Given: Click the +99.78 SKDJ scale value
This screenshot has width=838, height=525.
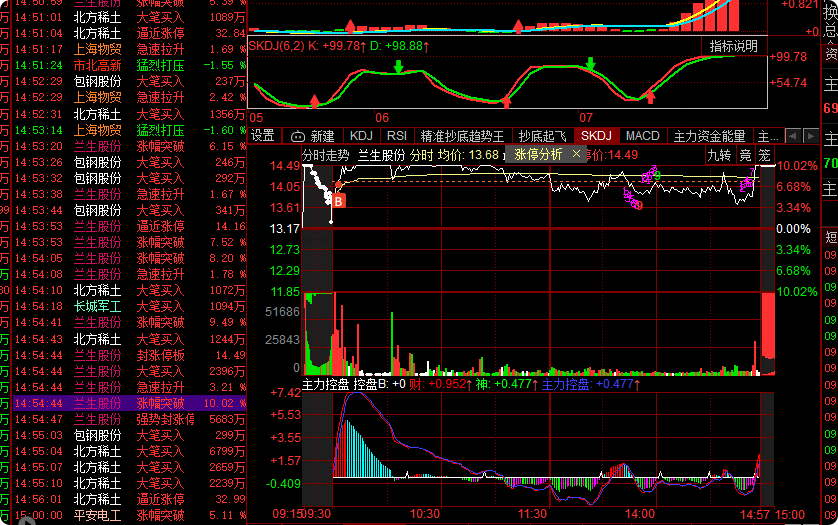Looking at the screenshot, I should (x=788, y=57).
